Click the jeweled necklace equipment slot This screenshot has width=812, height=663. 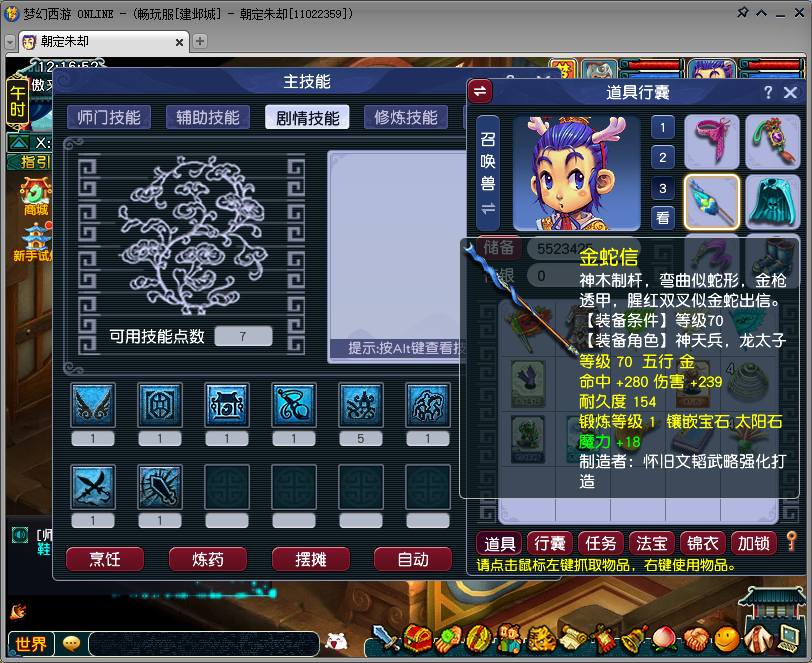click(x=773, y=142)
